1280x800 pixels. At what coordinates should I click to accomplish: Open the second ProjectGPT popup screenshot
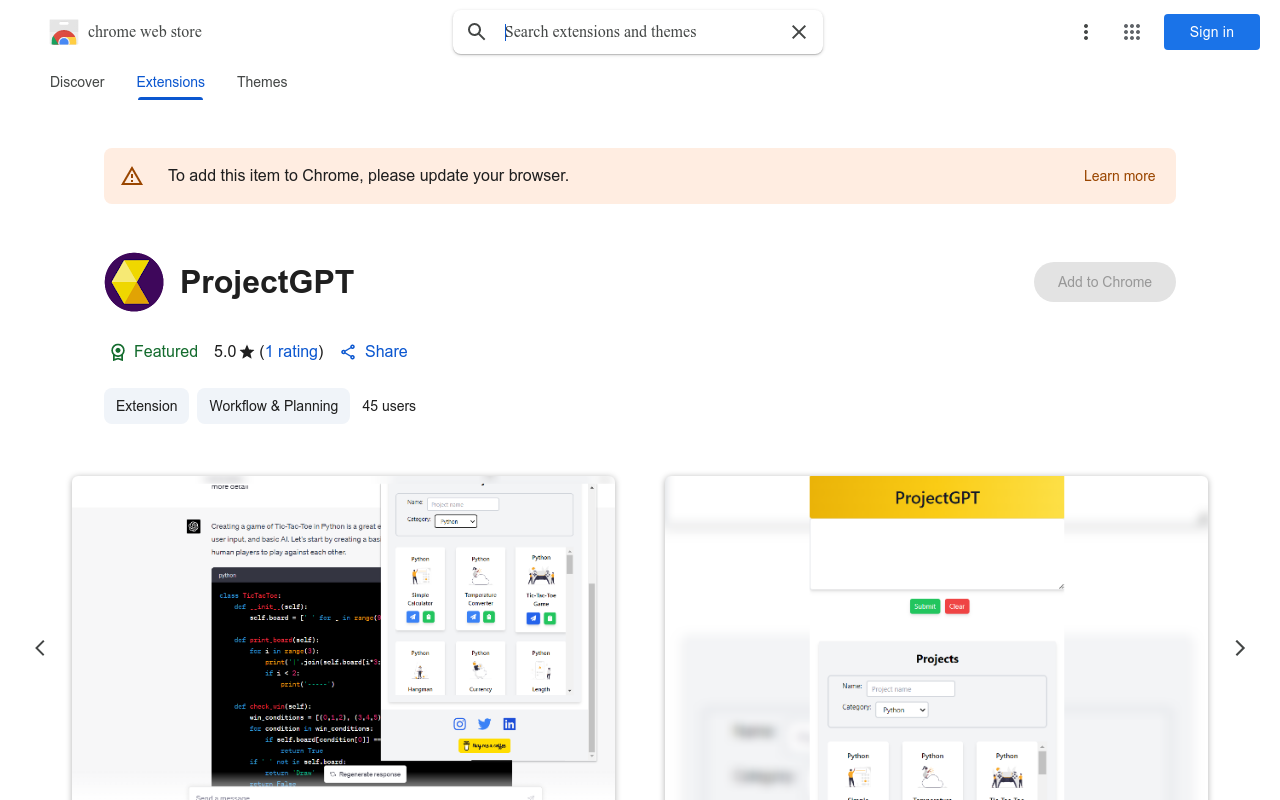[936, 638]
